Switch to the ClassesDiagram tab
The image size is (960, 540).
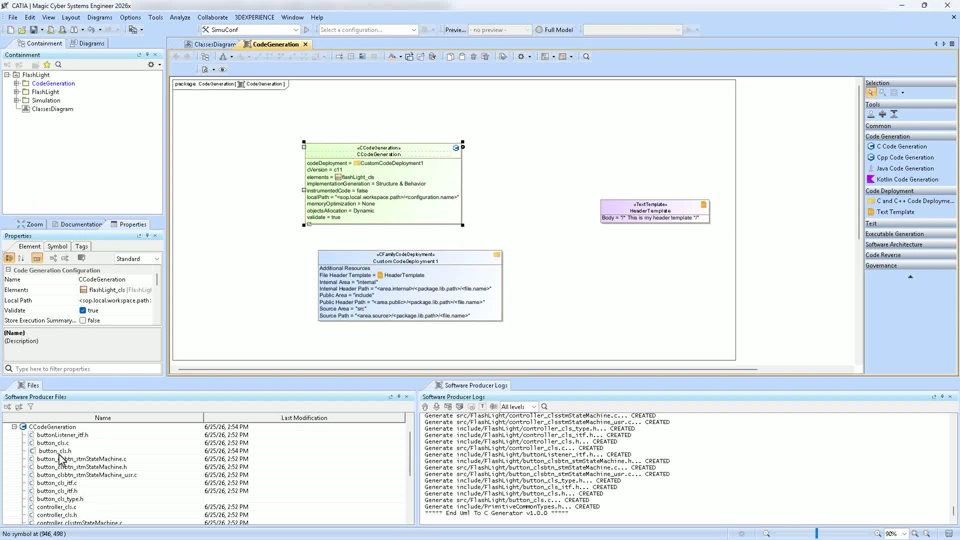point(210,44)
